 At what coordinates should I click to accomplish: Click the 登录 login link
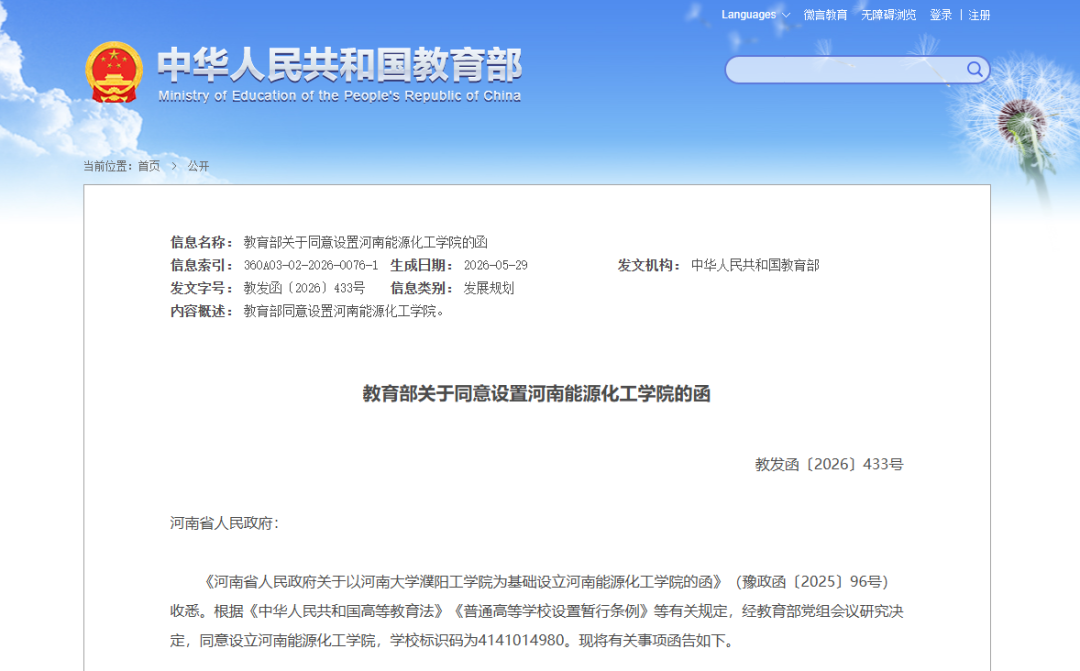click(x=941, y=15)
